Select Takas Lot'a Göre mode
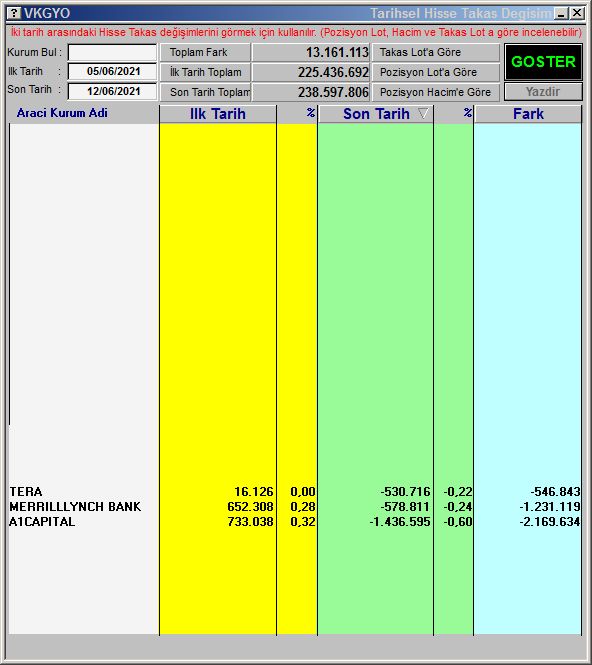This screenshot has width=592, height=665. point(436,52)
